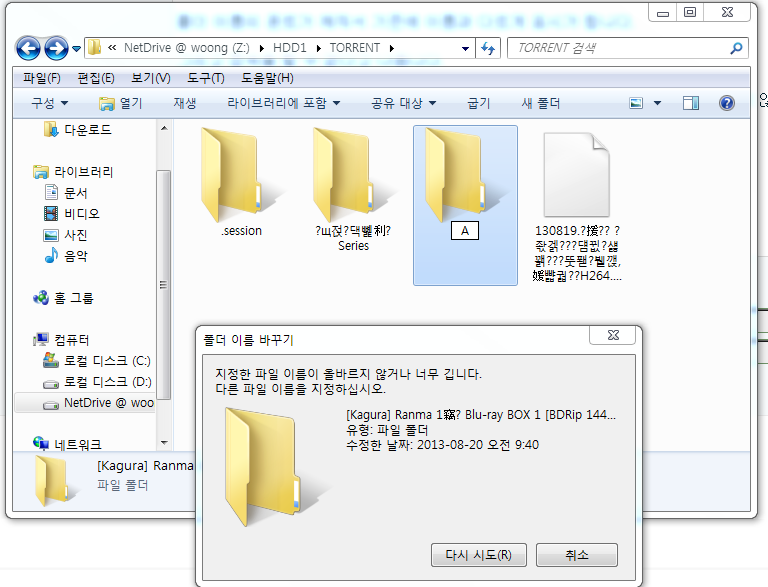Viewport: 768px width, 587px height.
Task: Expand arrow after NetDrive (Z:) breadcrumb
Action: tap(262, 48)
